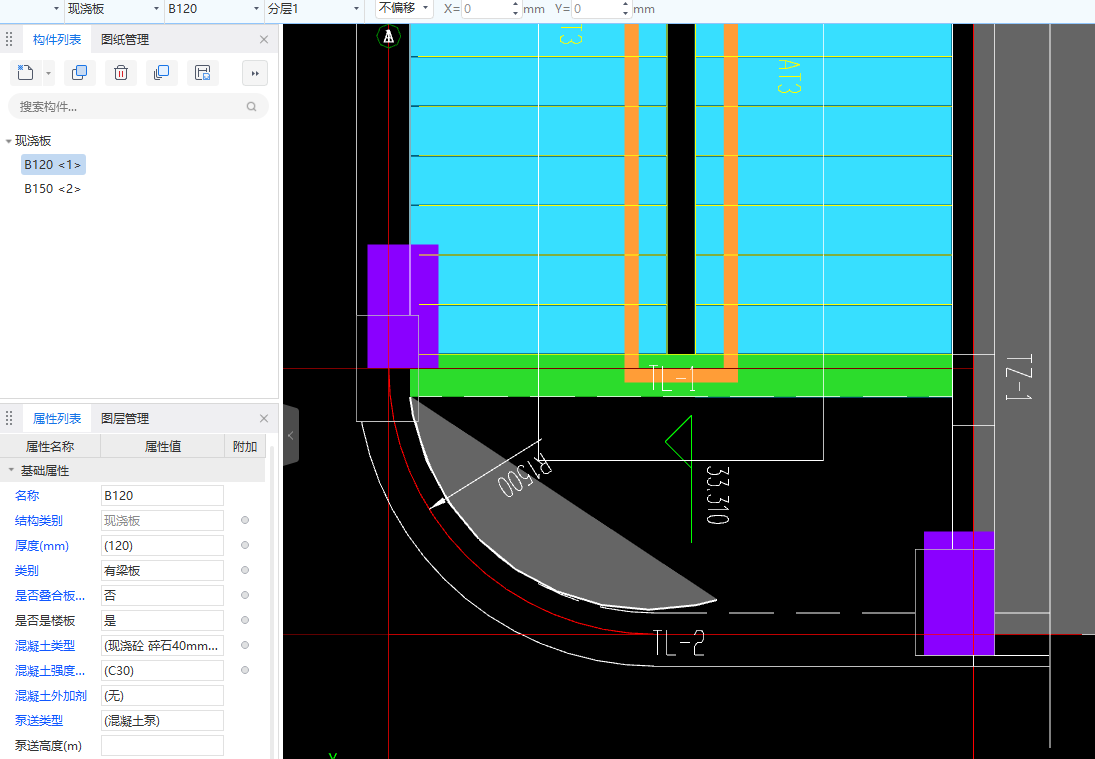1095x759 pixels.
Task: Click the 构件列表 panel drag grip
Action: pos(9,40)
